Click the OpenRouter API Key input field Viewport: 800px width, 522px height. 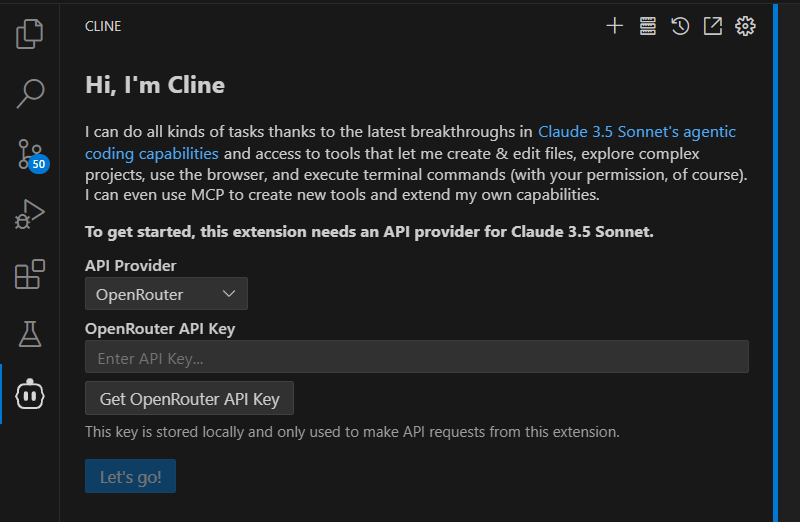click(416, 357)
